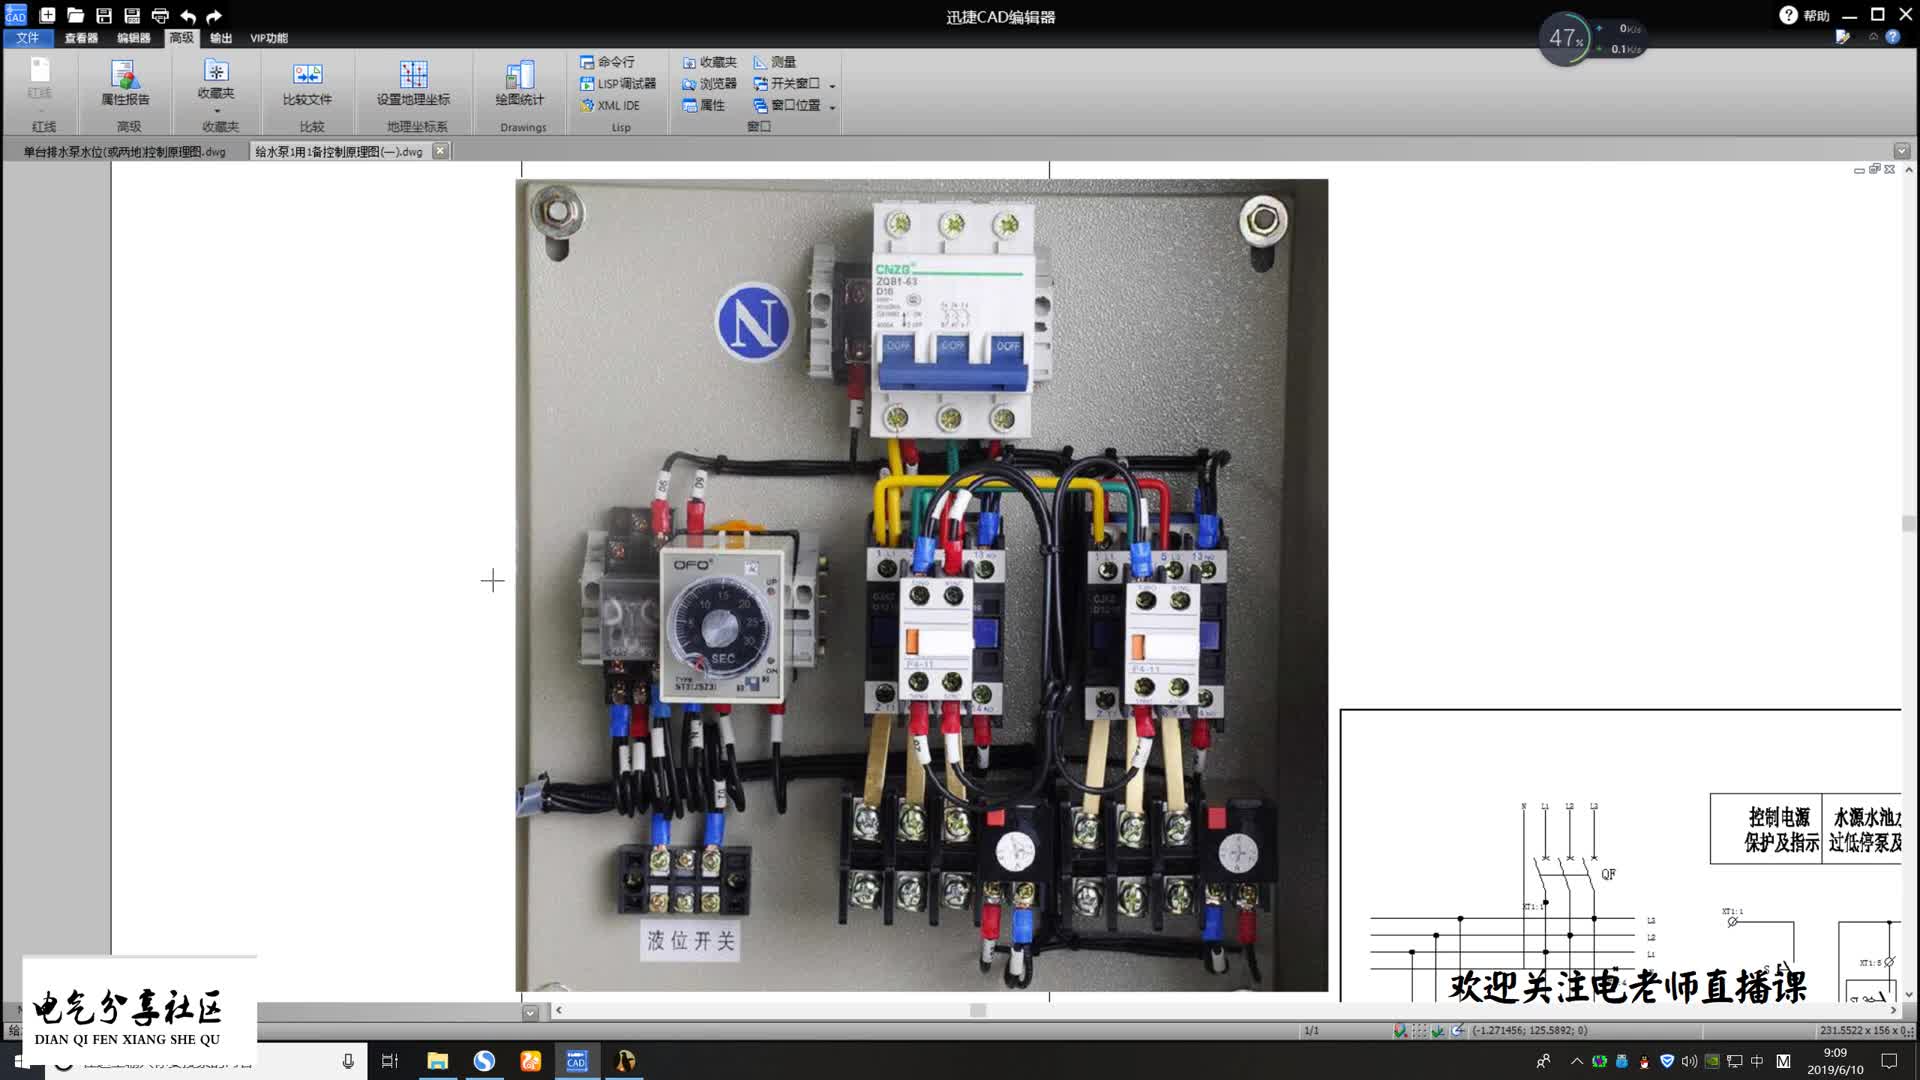Expand the 收藏夹 button dropdown arrow

click(x=216, y=111)
